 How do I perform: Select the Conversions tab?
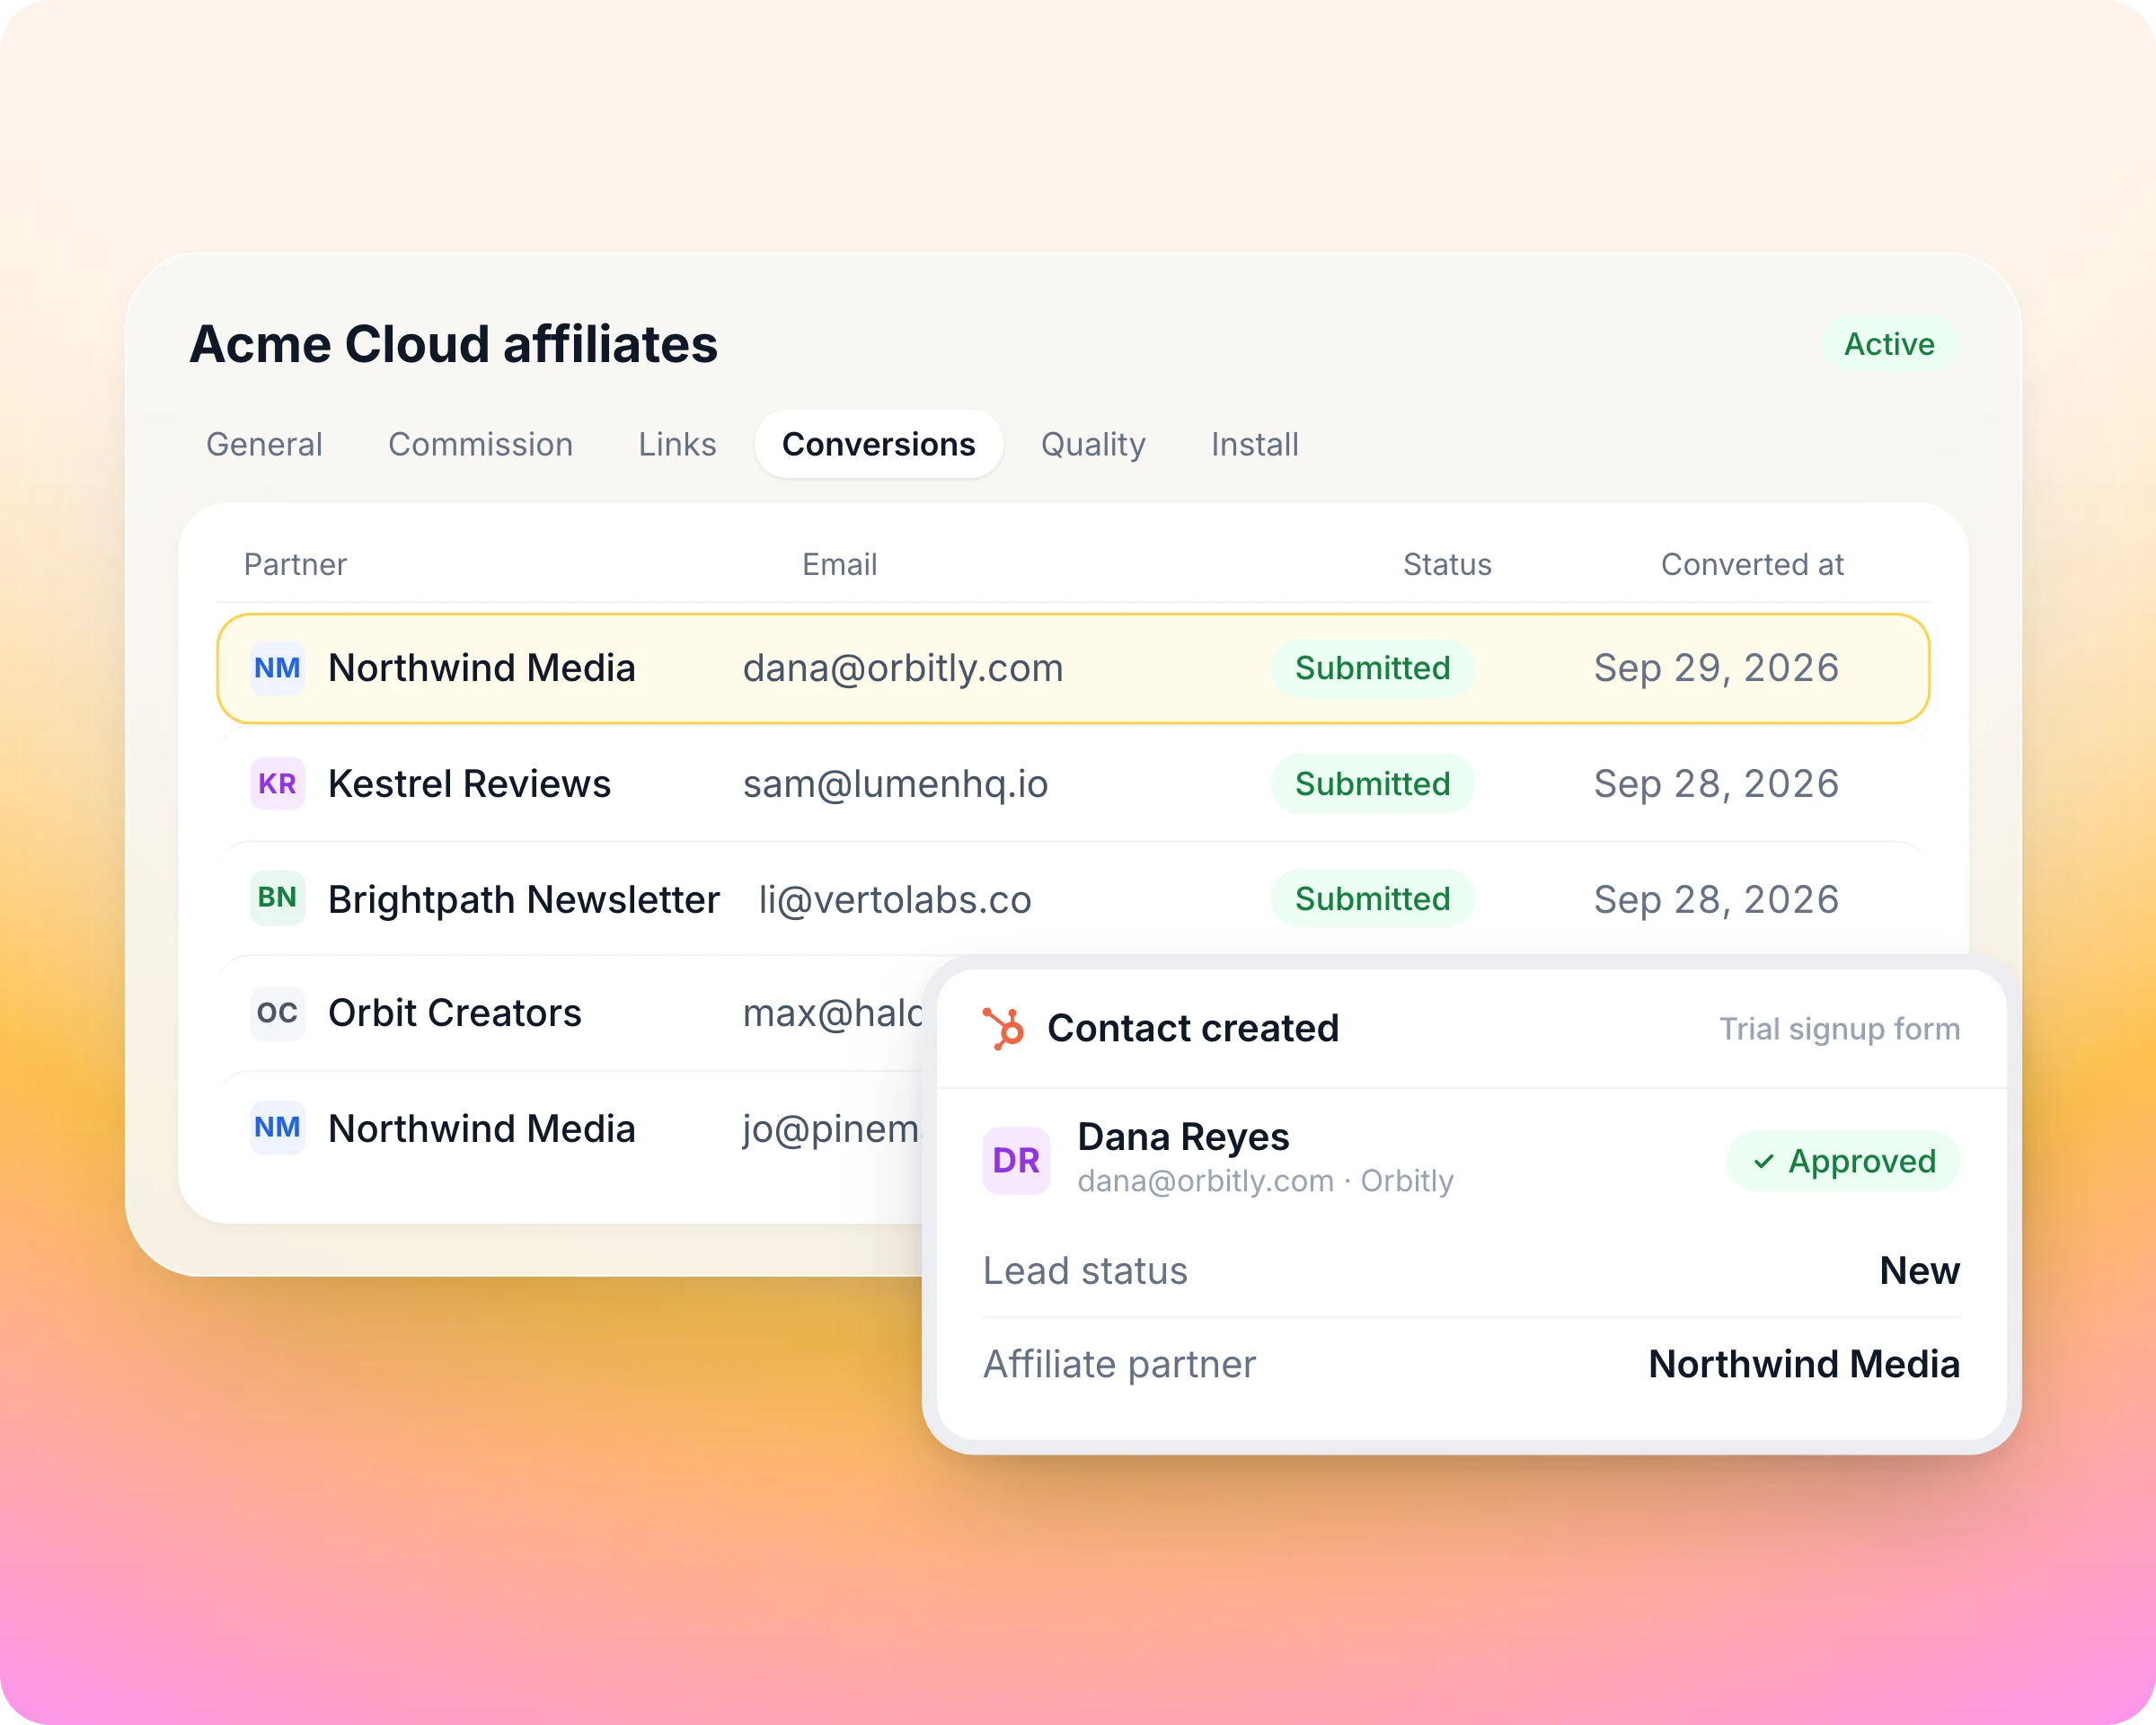[878, 444]
